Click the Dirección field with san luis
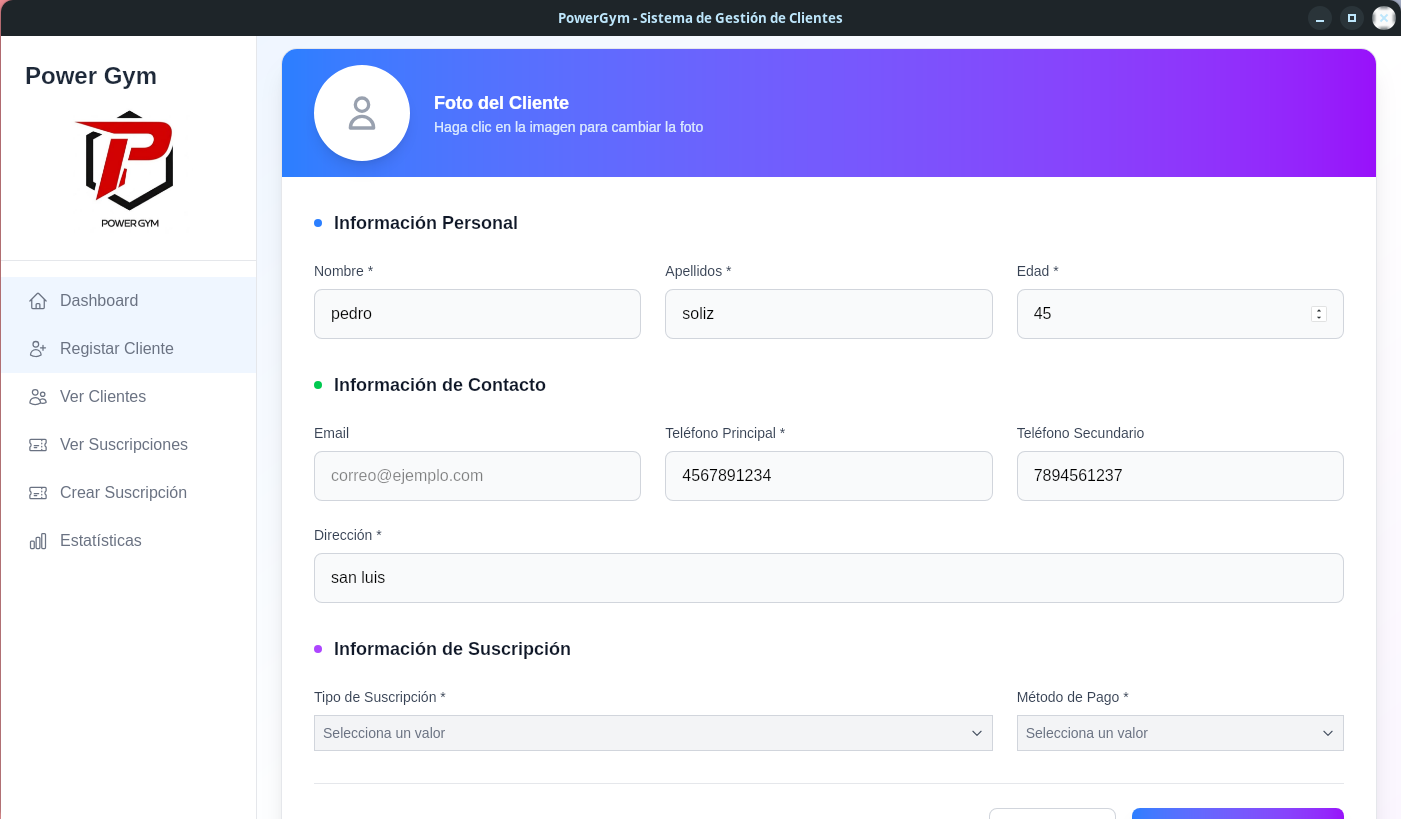Viewport: 1401px width, 819px height. tap(828, 578)
